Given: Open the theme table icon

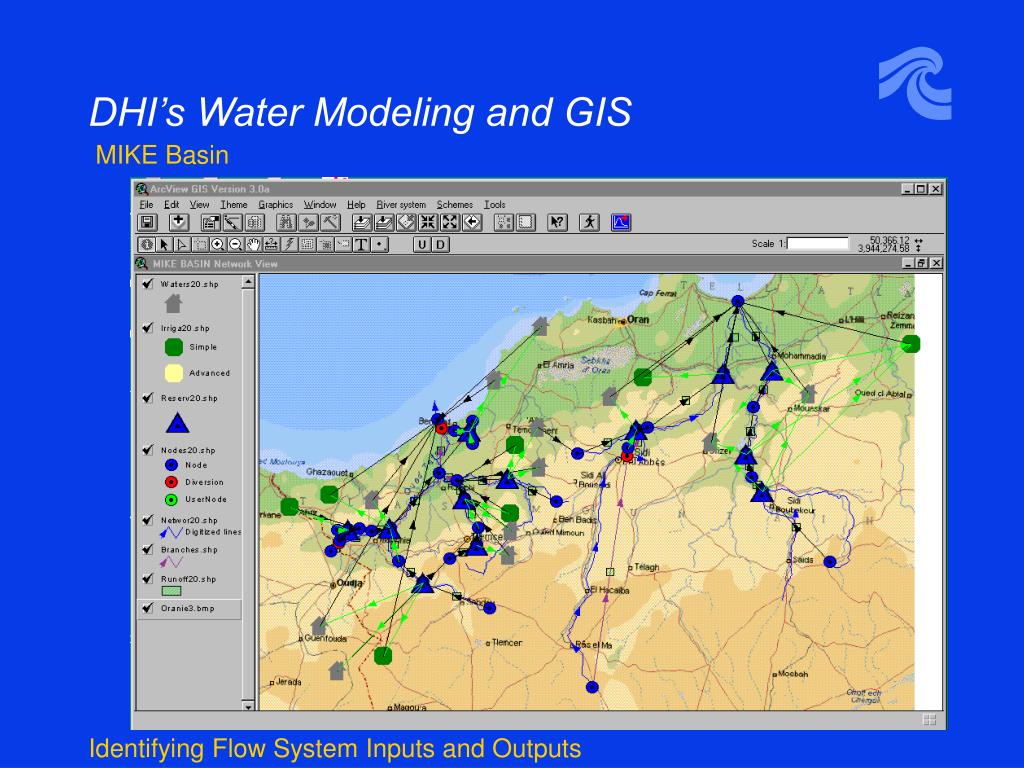Looking at the screenshot, I should 255,223.
